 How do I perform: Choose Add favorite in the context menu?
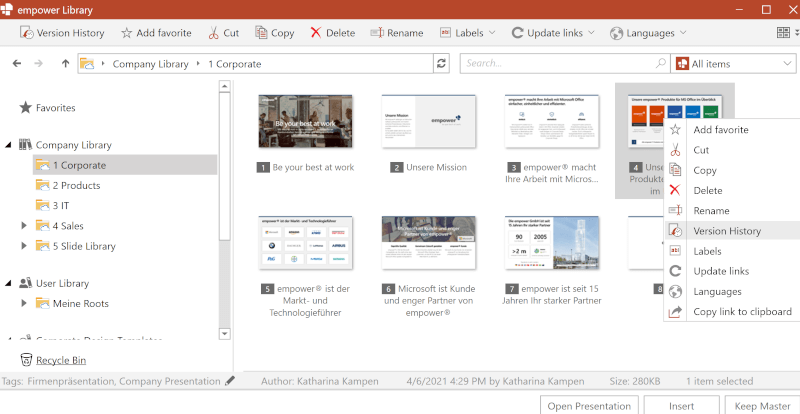tap(732, 130)
